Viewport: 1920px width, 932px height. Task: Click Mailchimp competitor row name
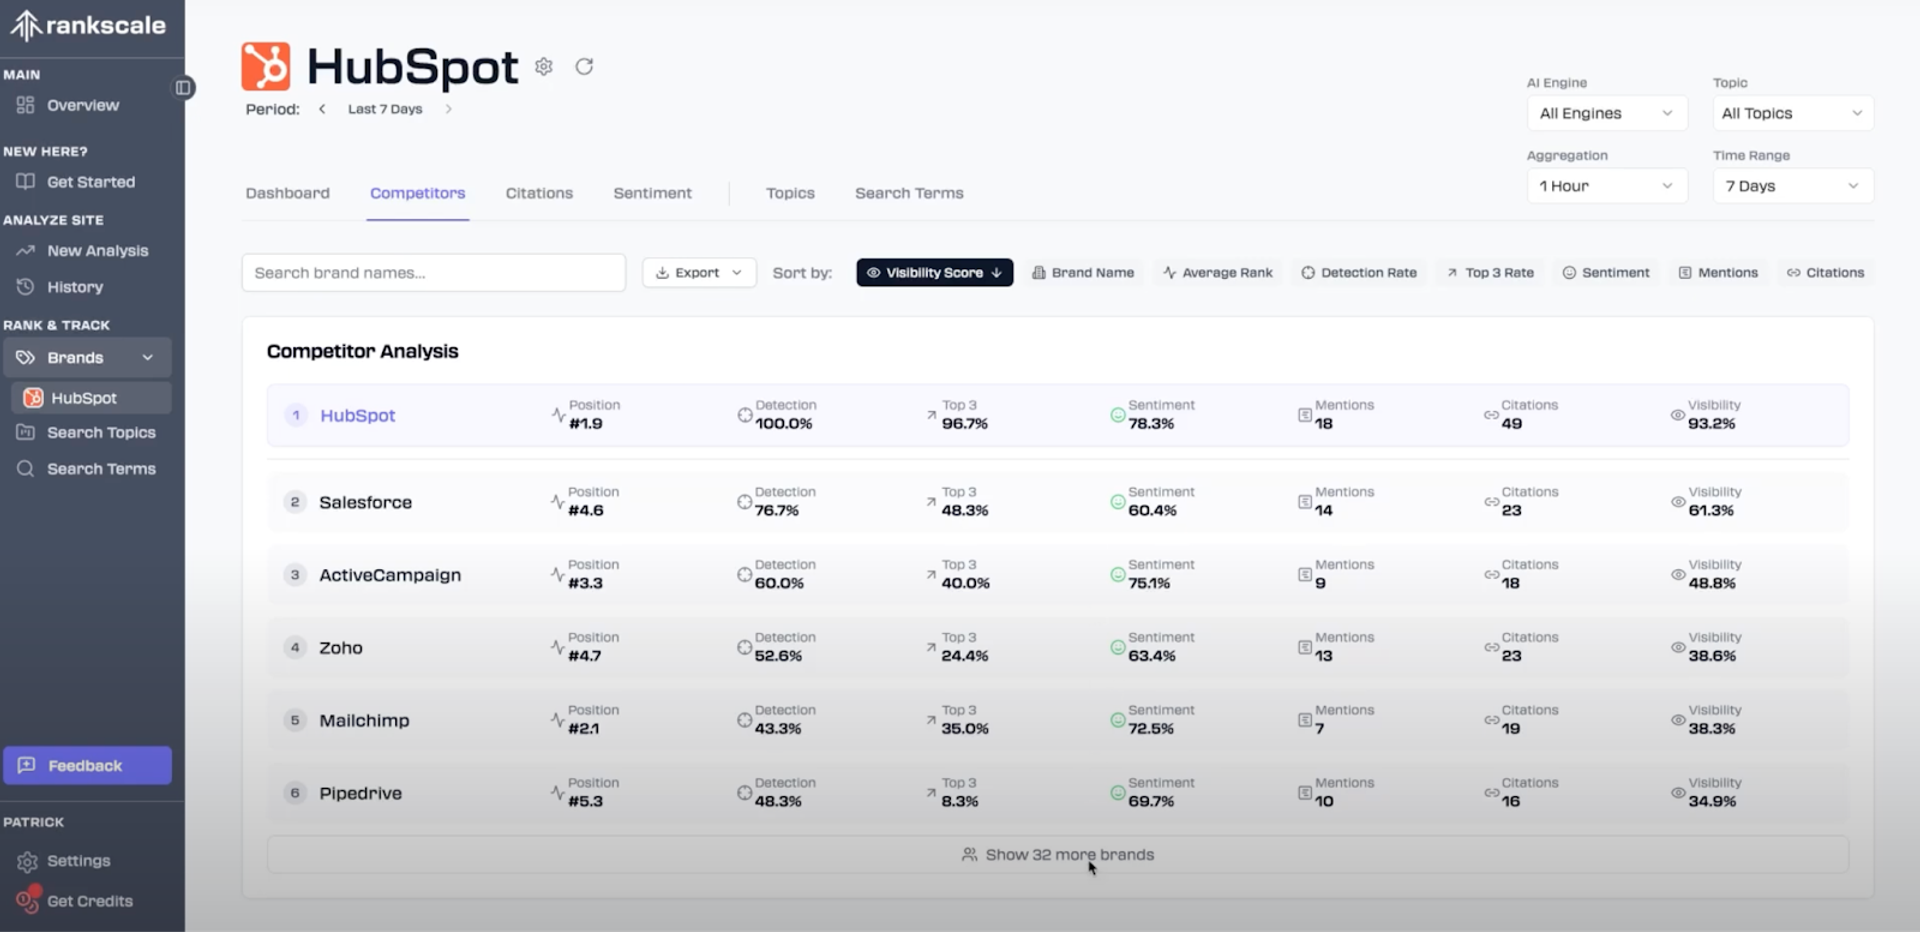pos(364,721)
